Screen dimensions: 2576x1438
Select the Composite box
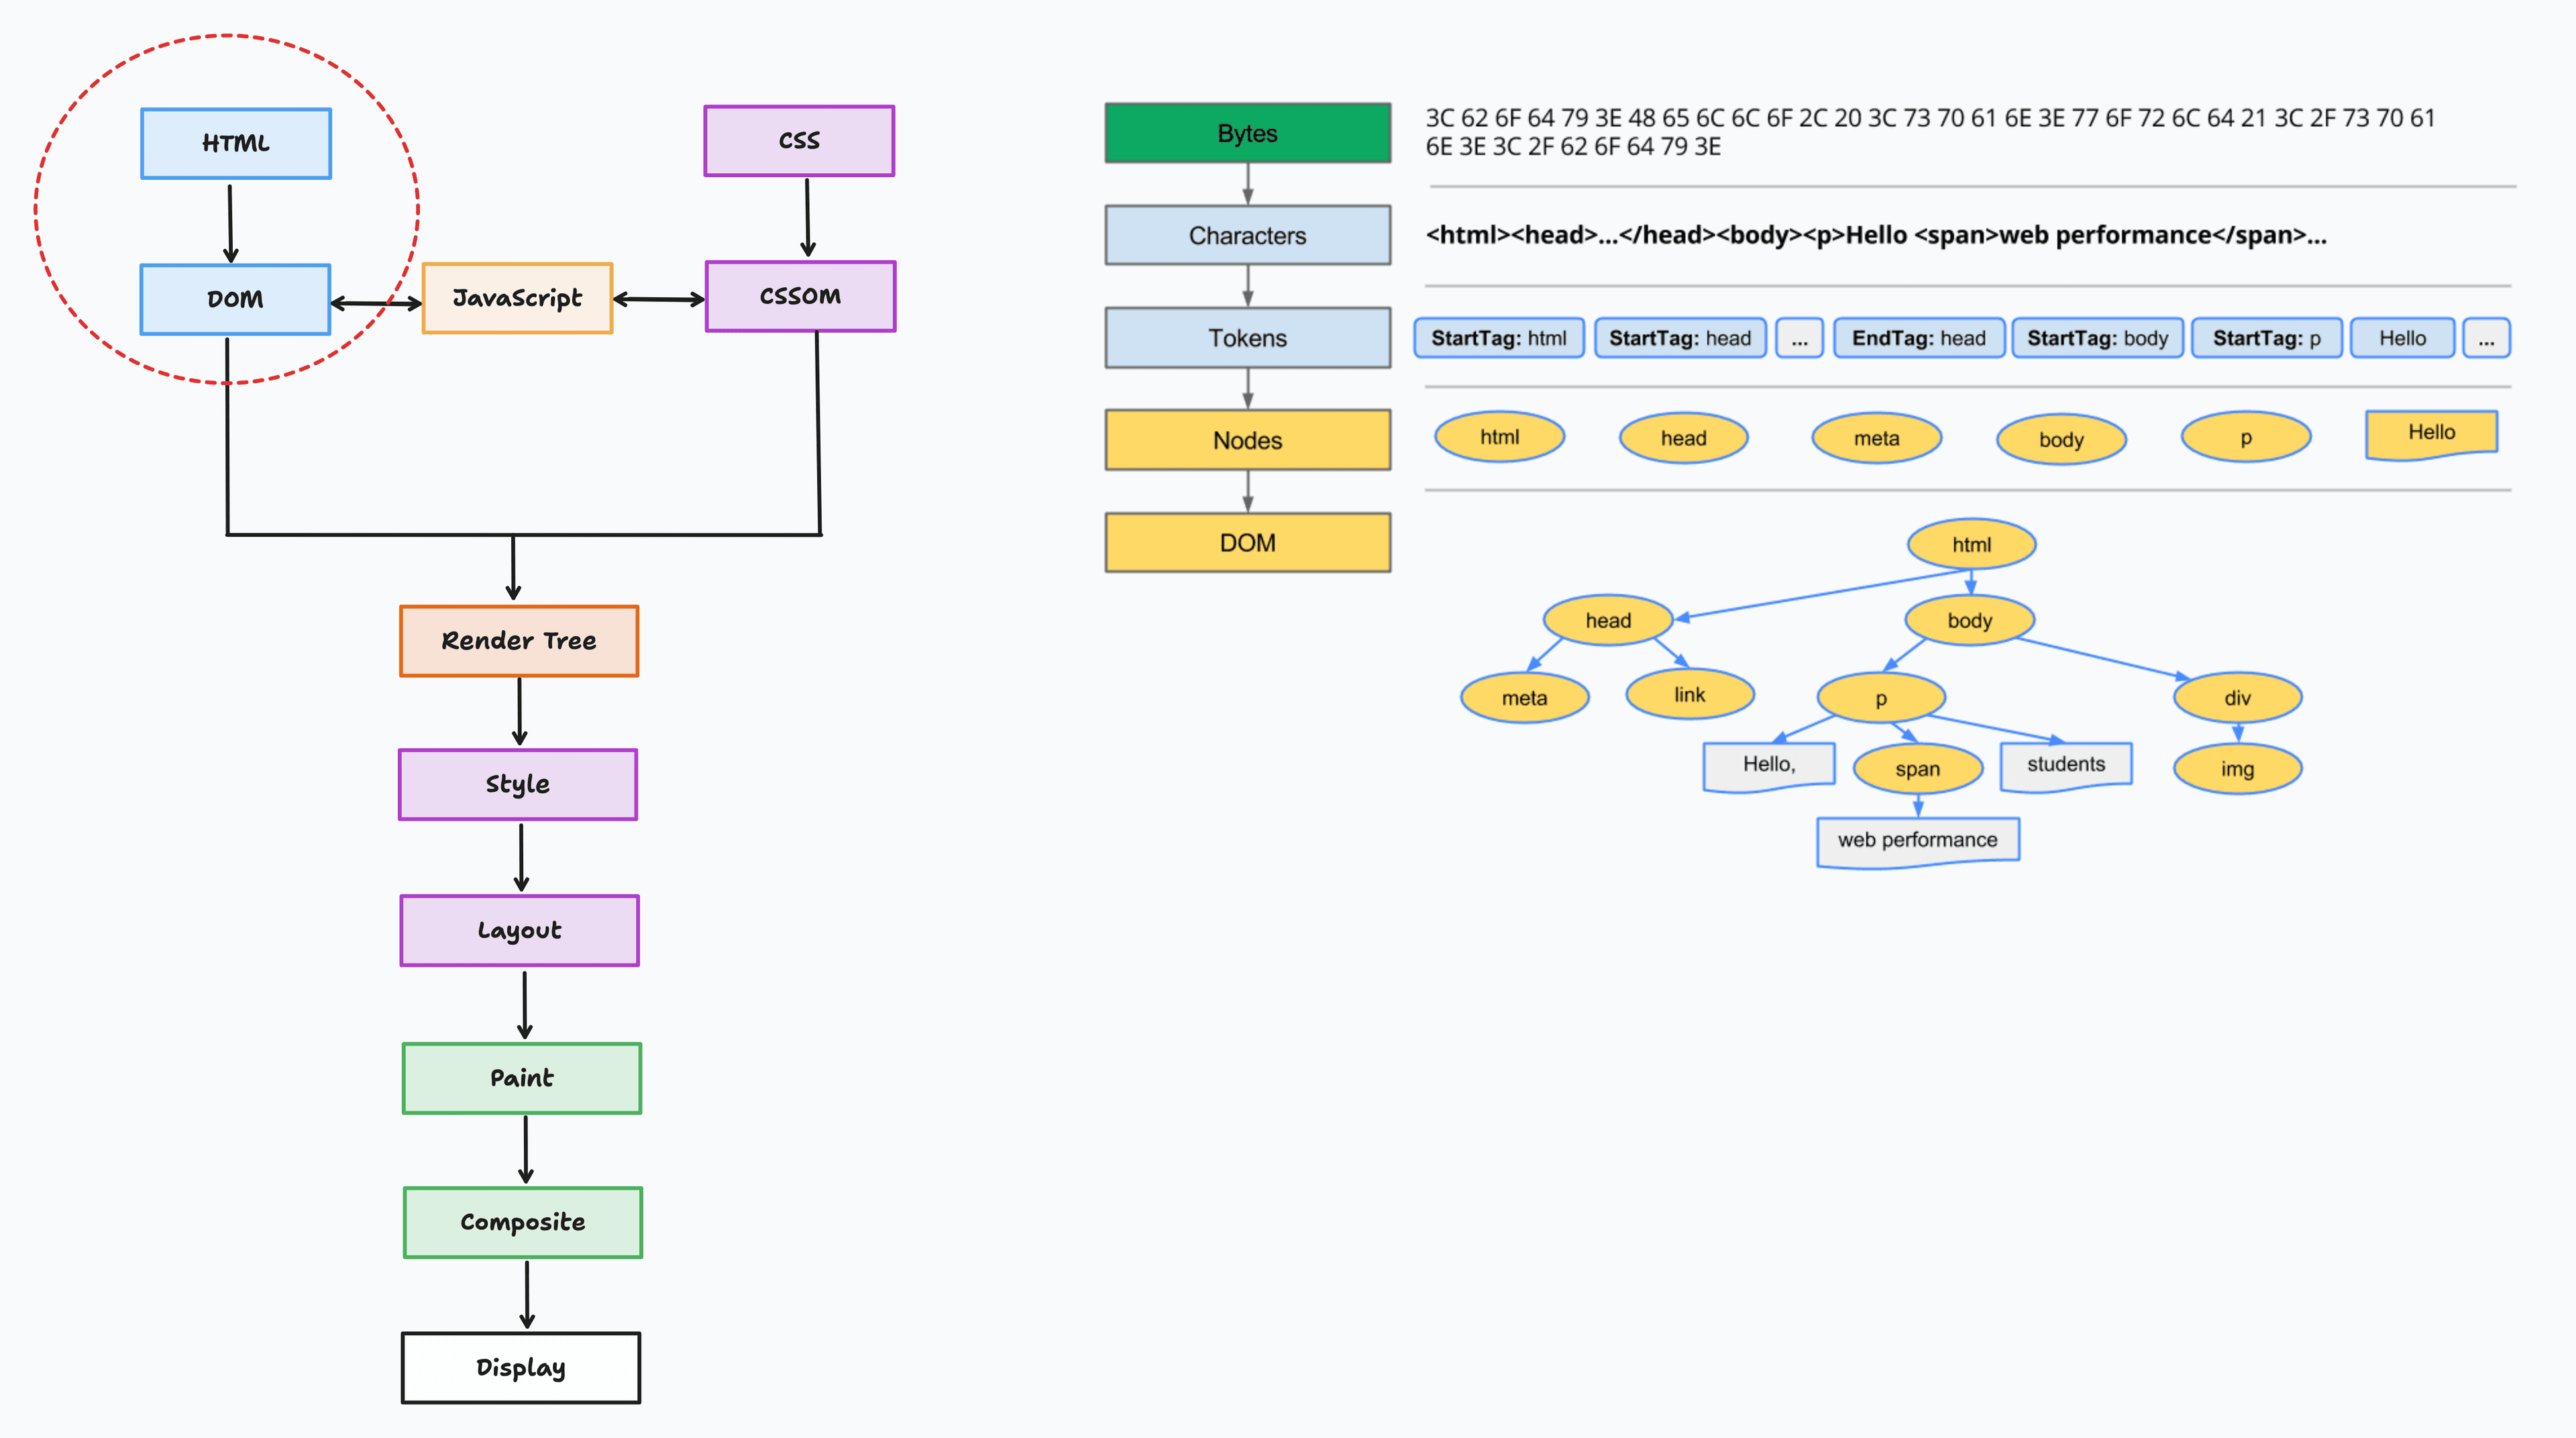tap(523, 1223)
